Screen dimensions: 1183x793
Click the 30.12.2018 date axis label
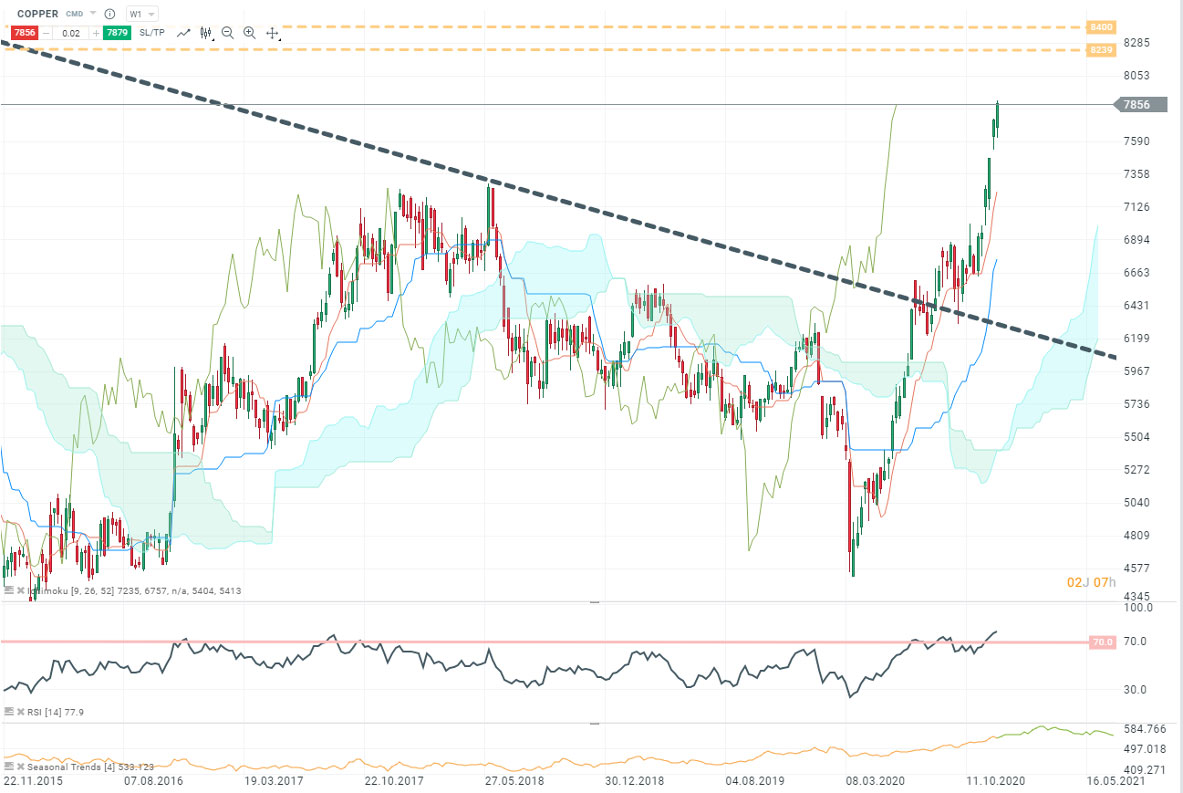click(x=635, y=781)
